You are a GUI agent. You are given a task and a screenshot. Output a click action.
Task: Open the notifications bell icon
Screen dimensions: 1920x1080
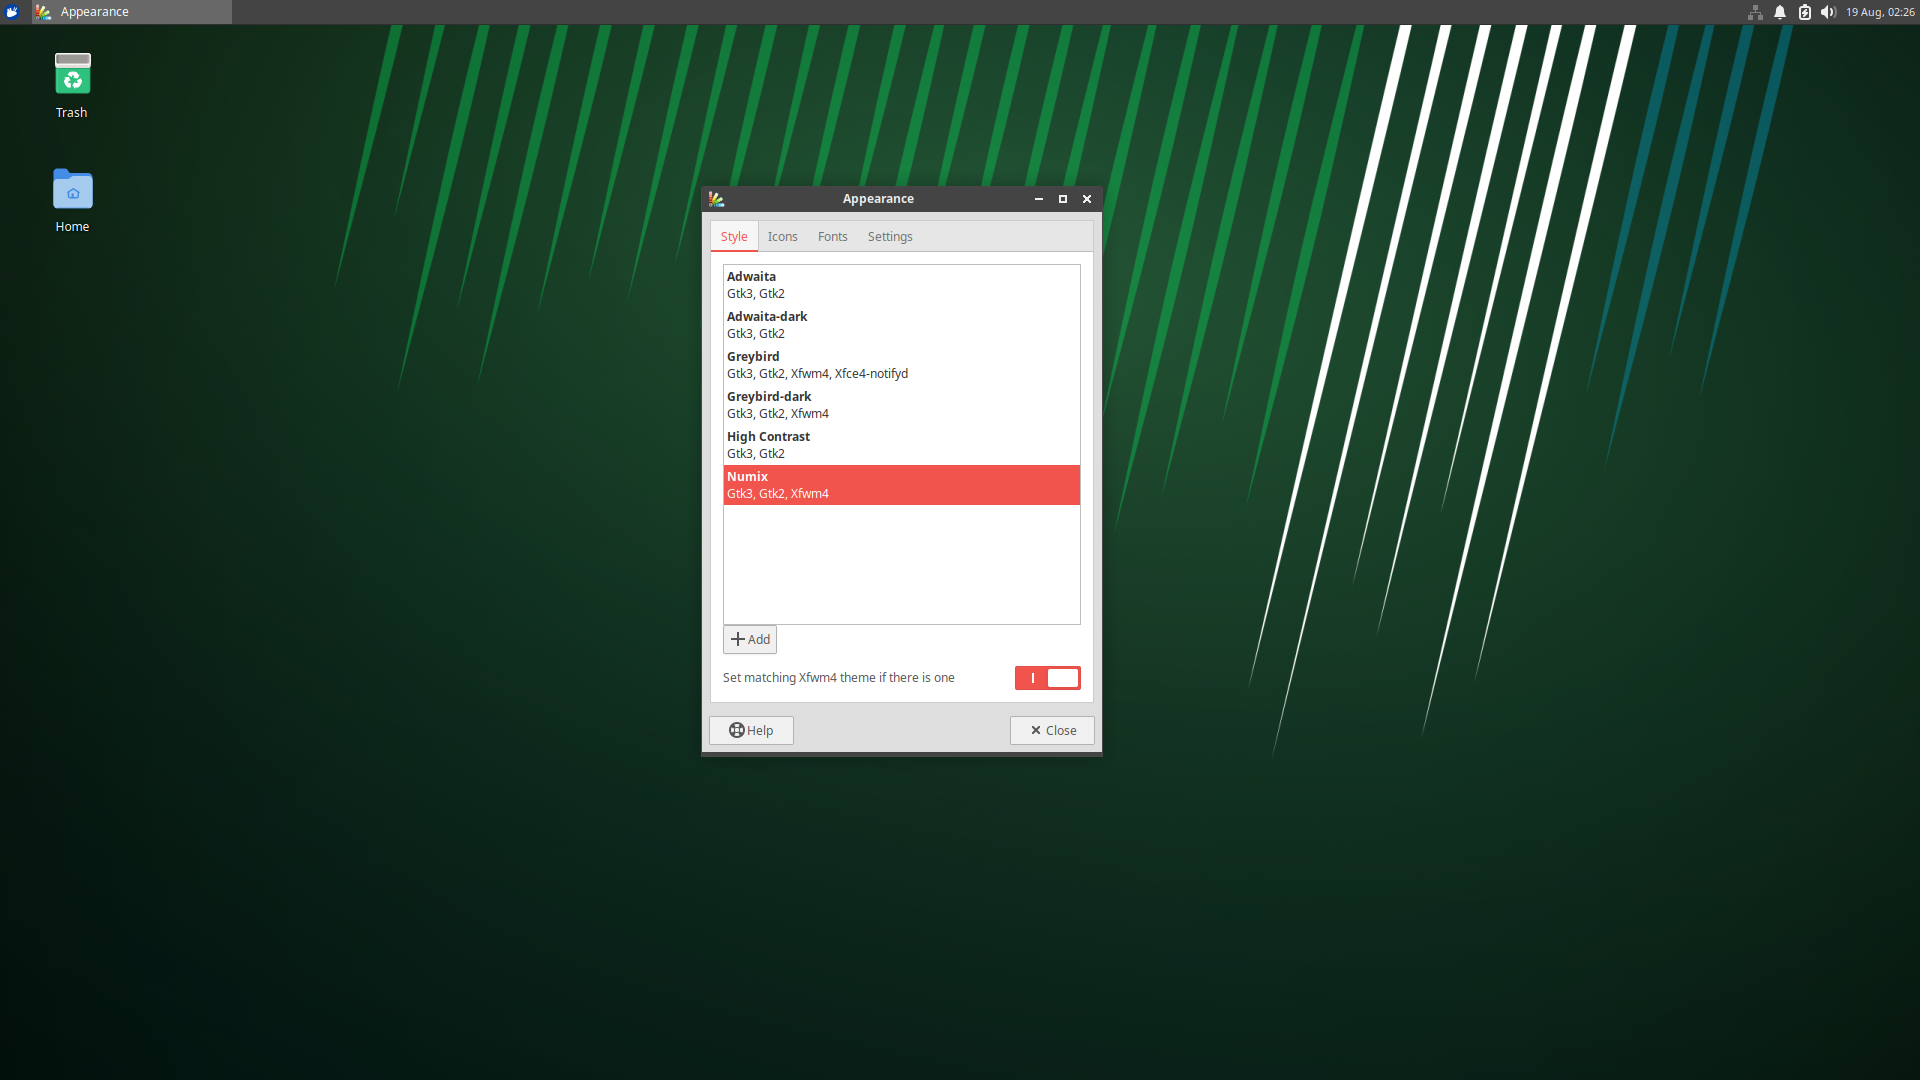click(x=1780, y=12)
